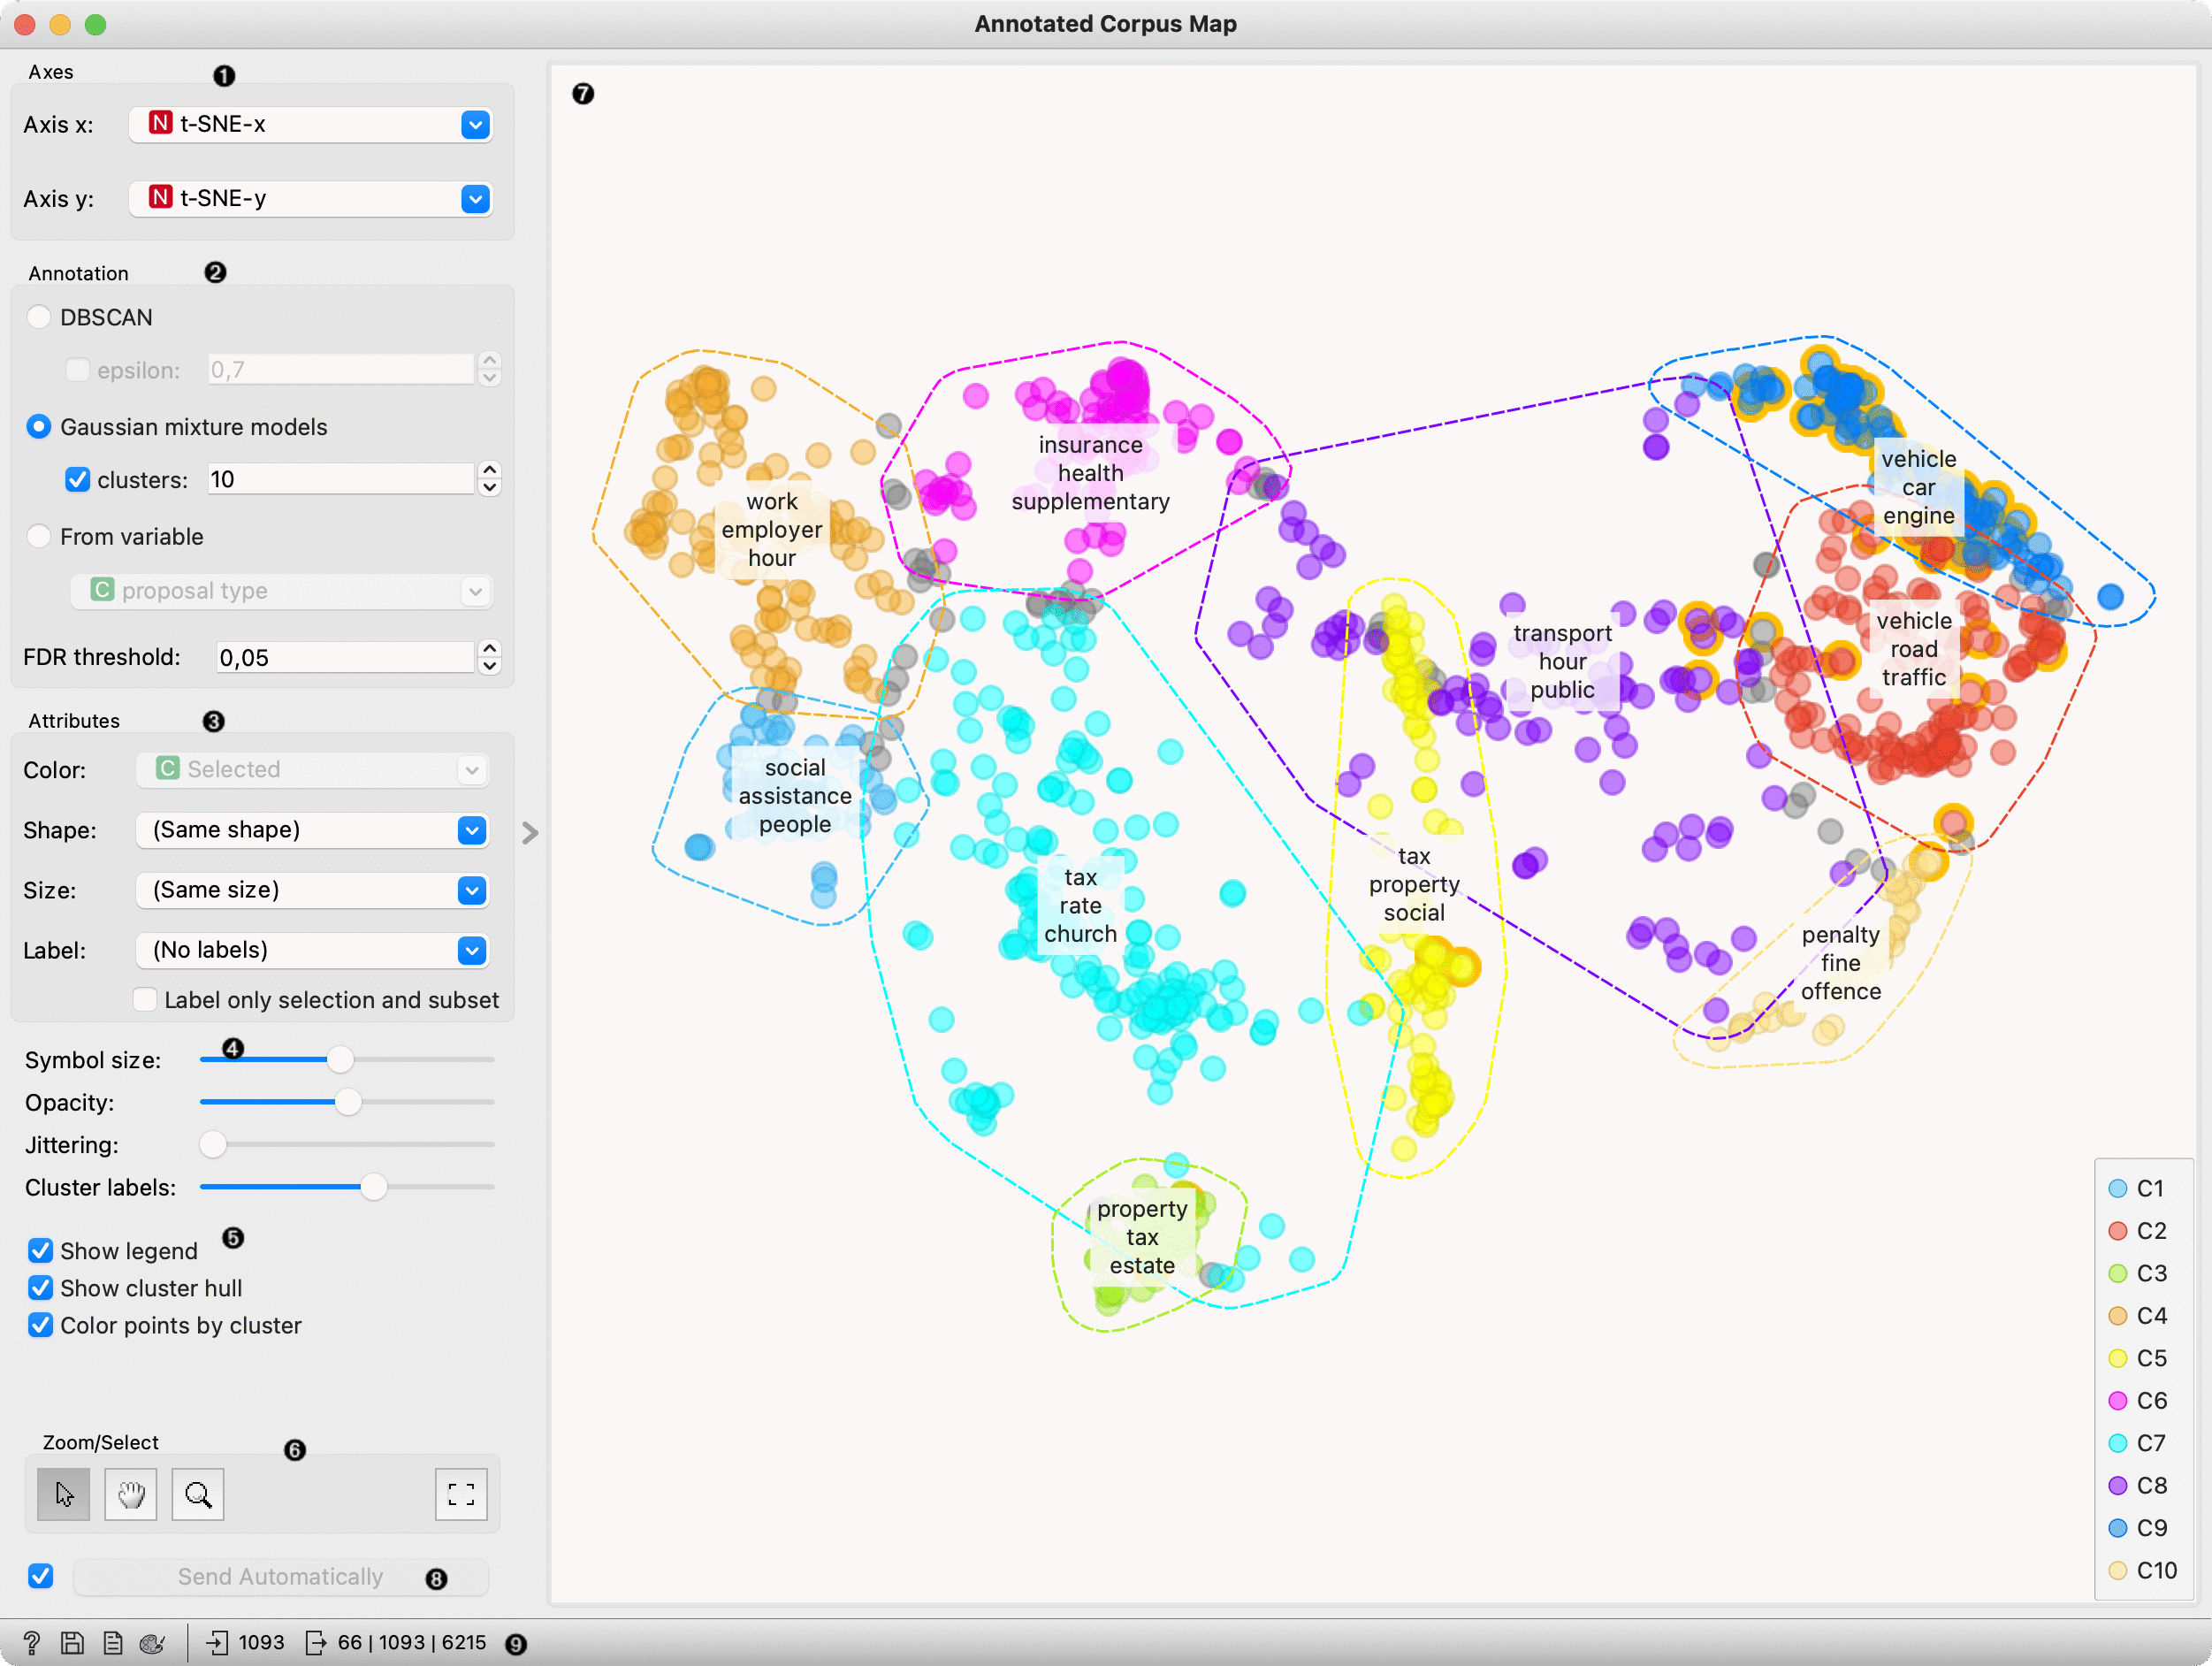Select the DBSCAN radio button
The height and width of the screenshot is (1666, 2212).
(x=39, y=316)
